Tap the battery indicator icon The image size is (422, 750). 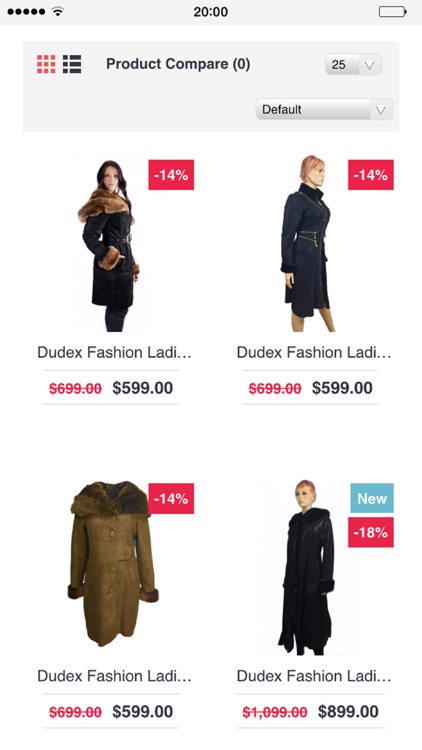tap(392, 11)
